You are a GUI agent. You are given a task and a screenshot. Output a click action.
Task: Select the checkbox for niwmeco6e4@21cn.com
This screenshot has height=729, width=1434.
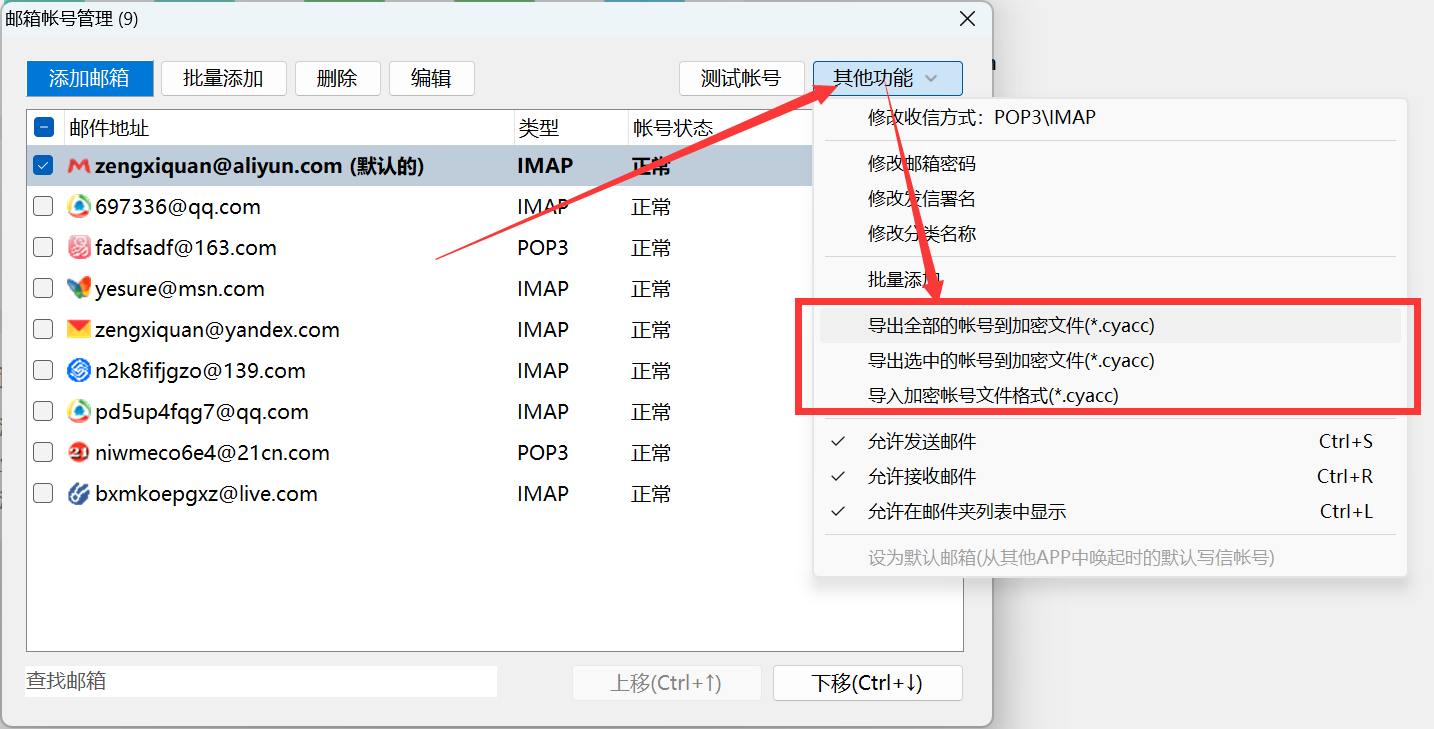44,453
